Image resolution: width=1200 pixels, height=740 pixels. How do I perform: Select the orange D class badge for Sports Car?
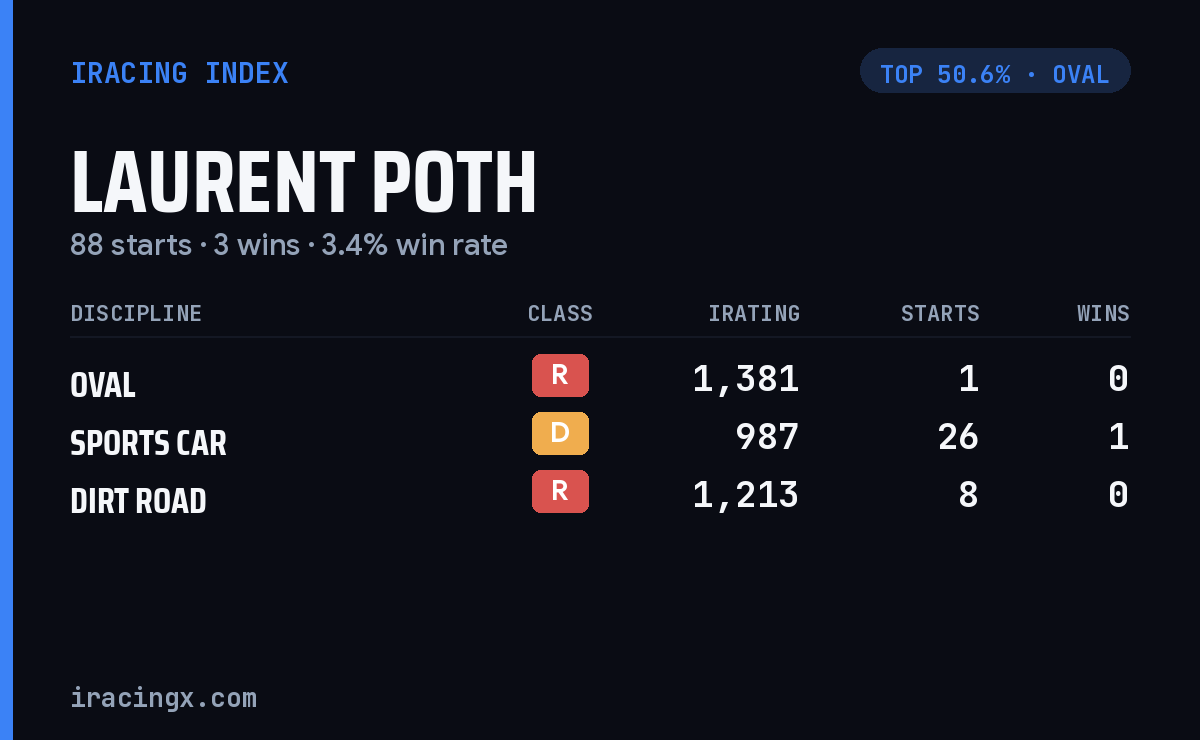coord(560,434)
